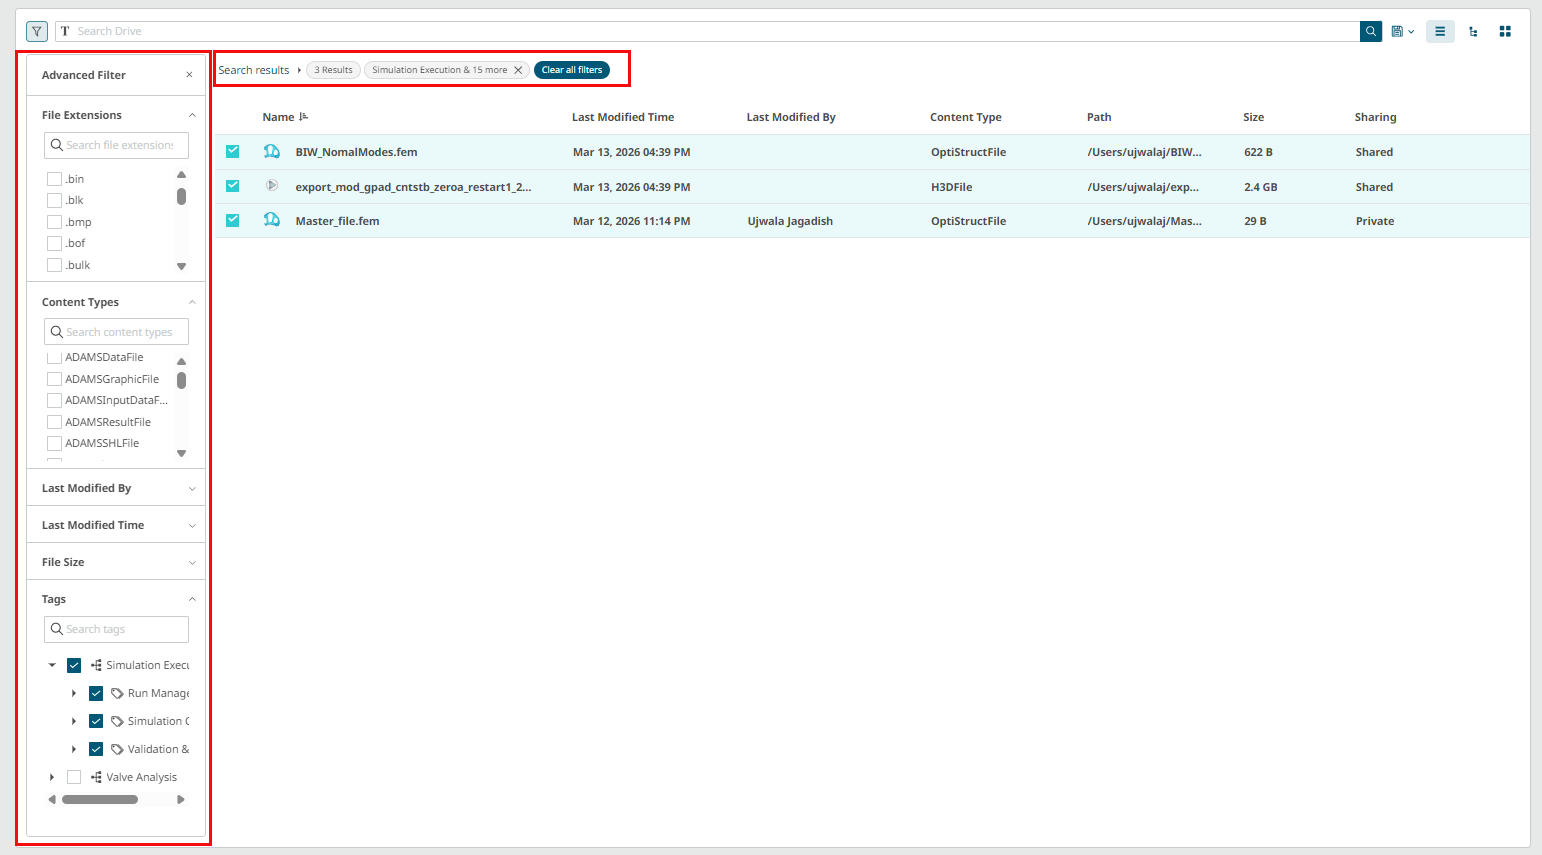Open the BIW_NomalModes.fem file
Viewport: 1542px width, 855px height.
(x=356, y=152)
